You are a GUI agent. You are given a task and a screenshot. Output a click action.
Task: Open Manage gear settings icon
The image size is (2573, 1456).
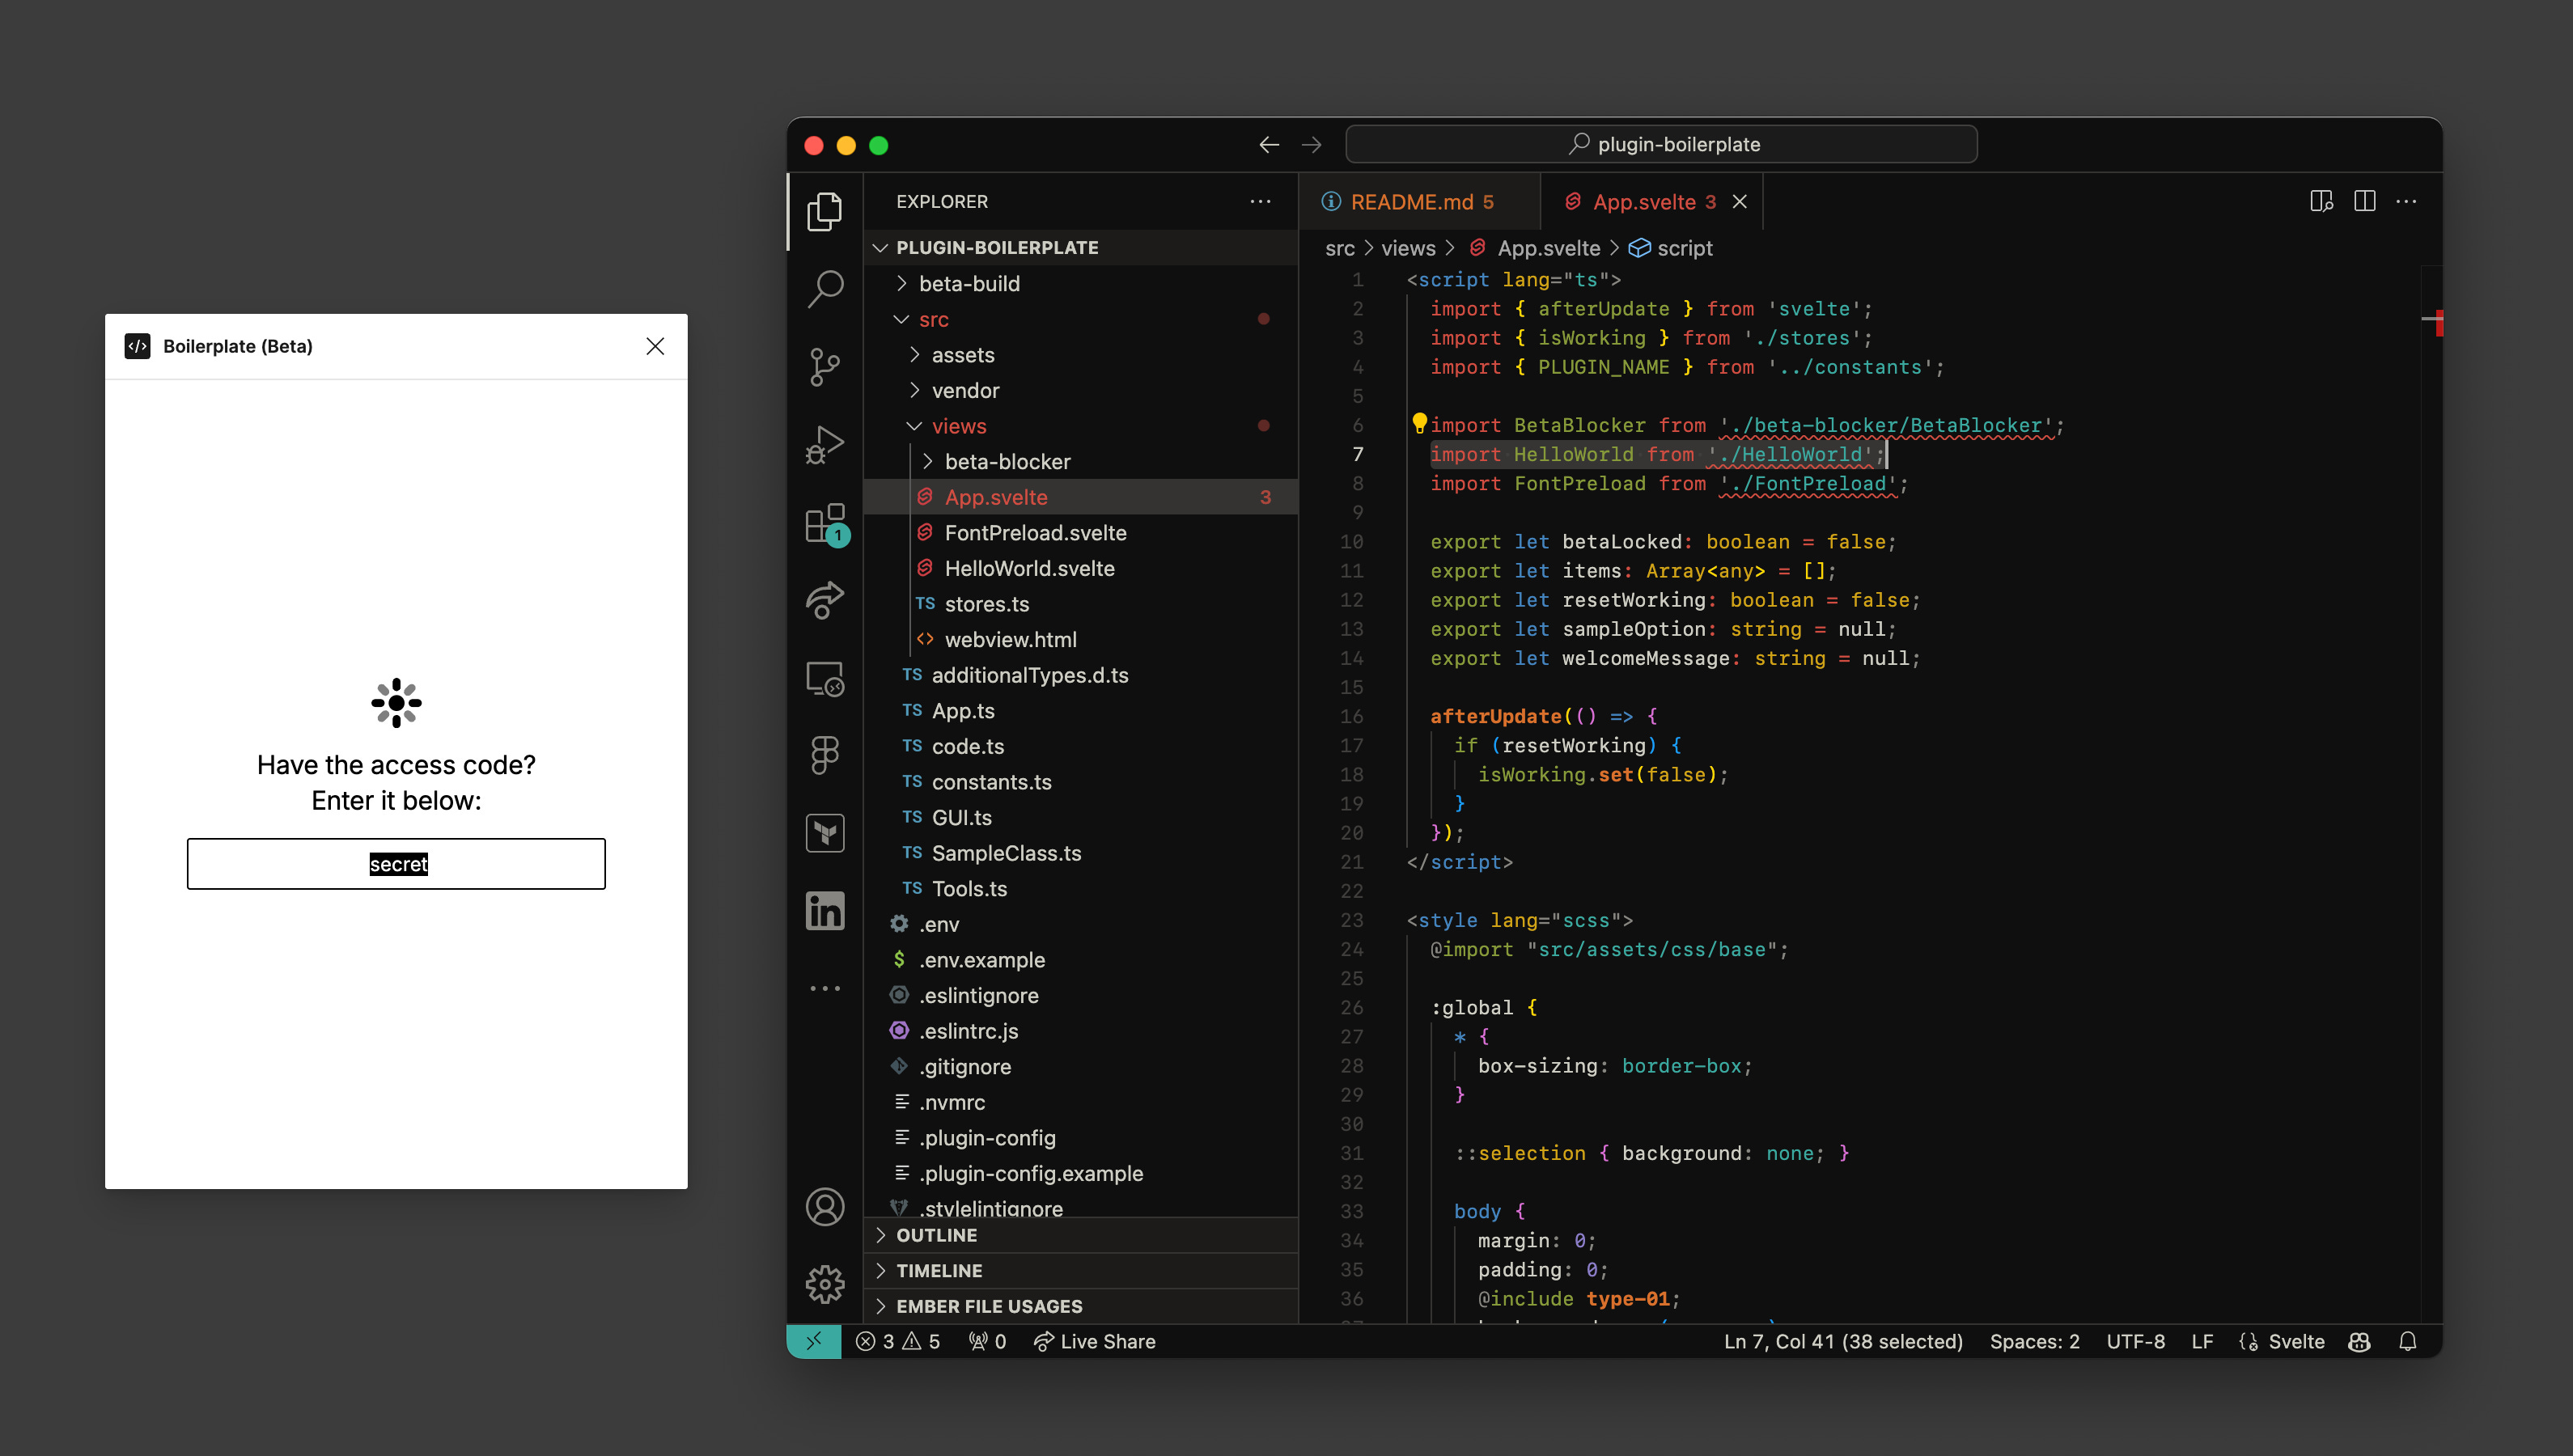tap(824, 1284)
